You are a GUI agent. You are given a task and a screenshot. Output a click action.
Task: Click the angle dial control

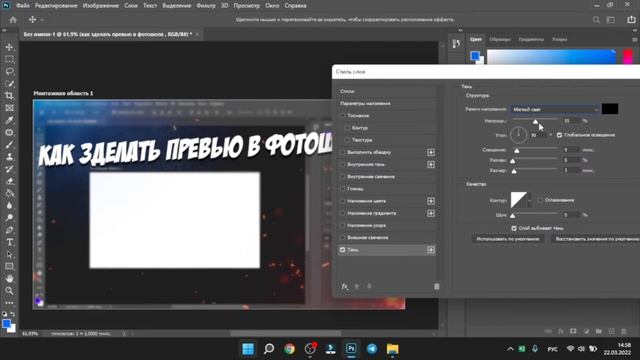tap(518, 135)
